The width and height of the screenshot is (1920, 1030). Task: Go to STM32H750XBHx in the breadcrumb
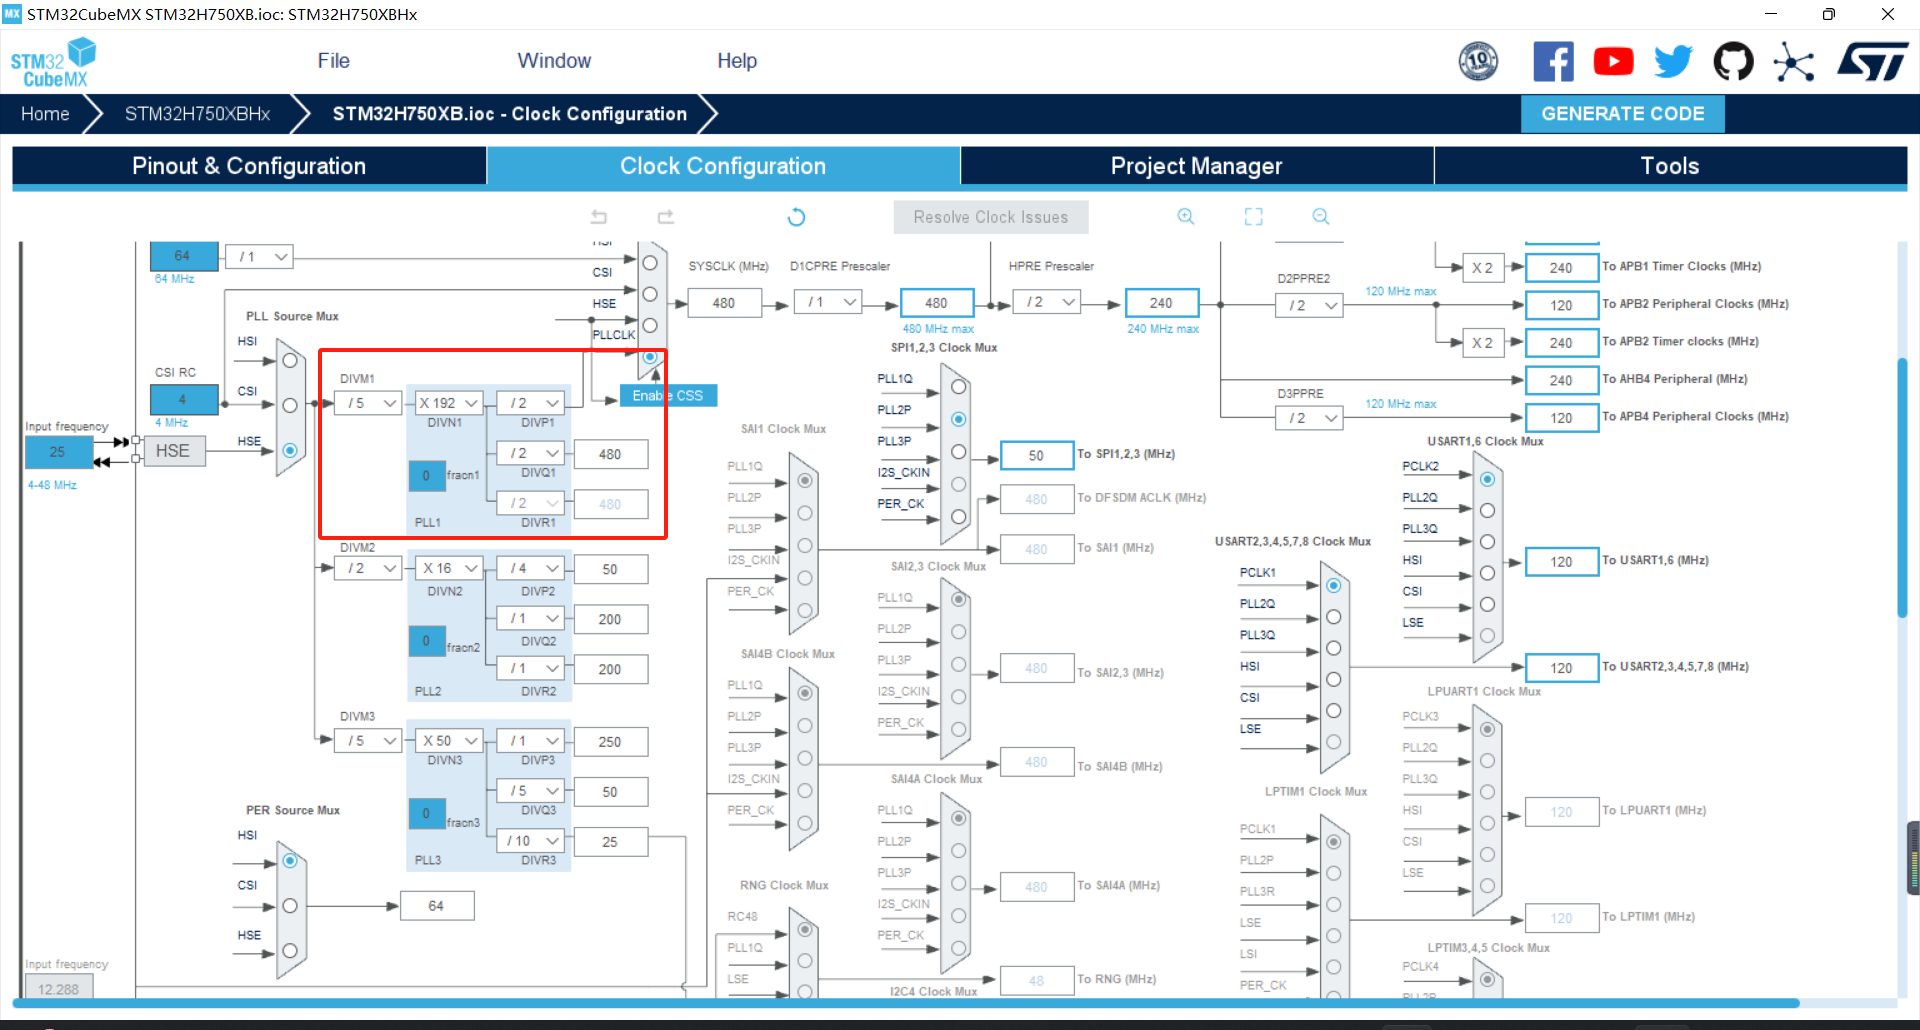pyautogui.click(x=198, y=114)
